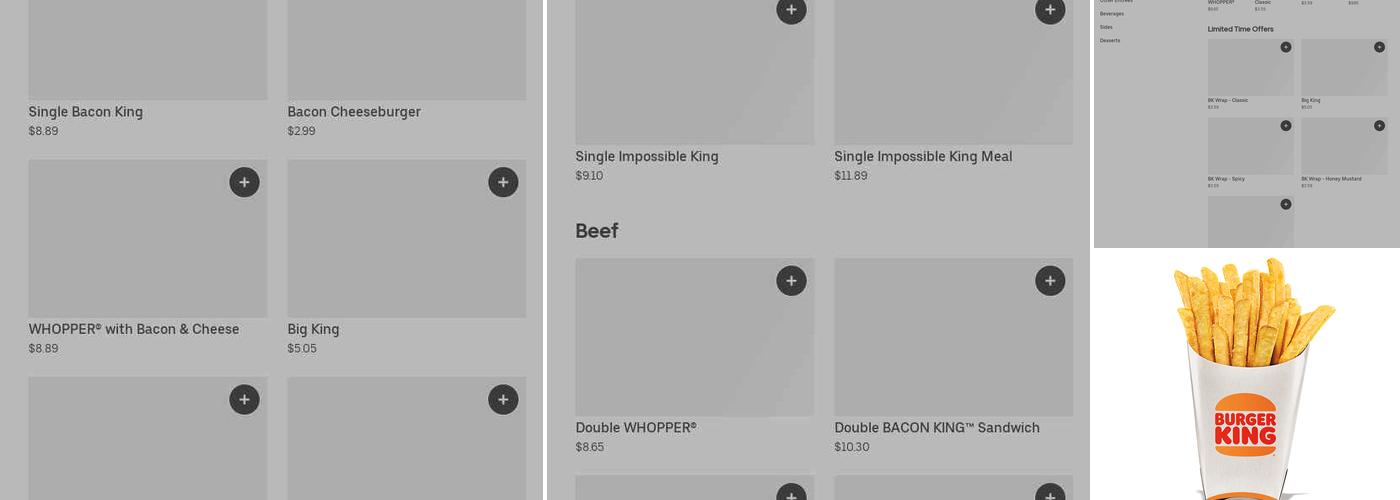Click the Bacon Cheeseburger item title
Viewport: 1400px width, 500px height.
coord(354,112)
